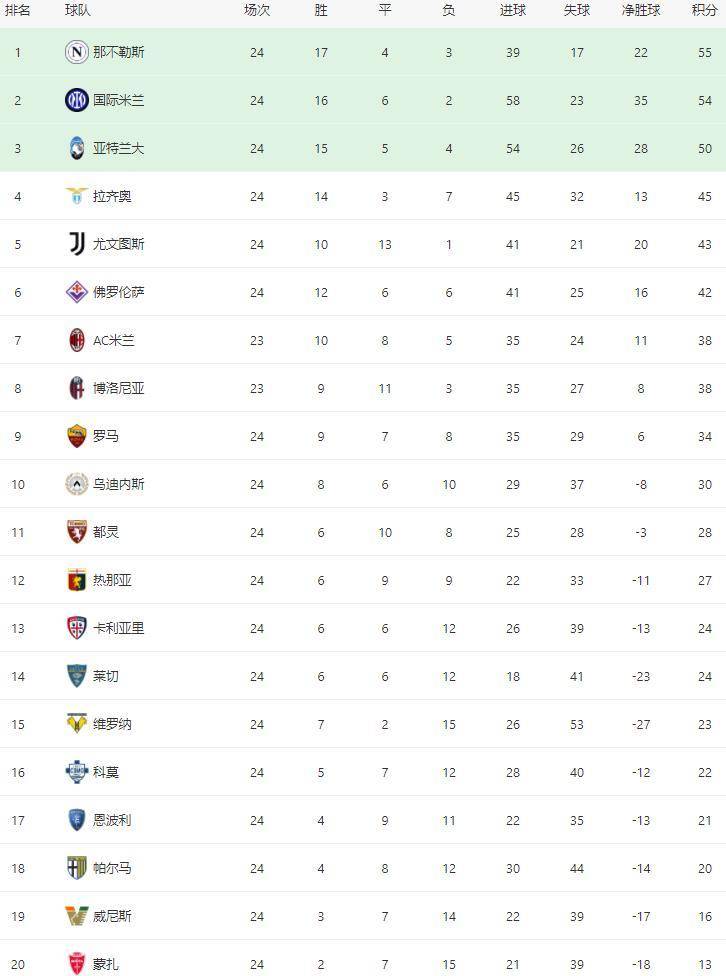Click the 积分 column header
Screen dimensions: 726x976
[704, 10]
